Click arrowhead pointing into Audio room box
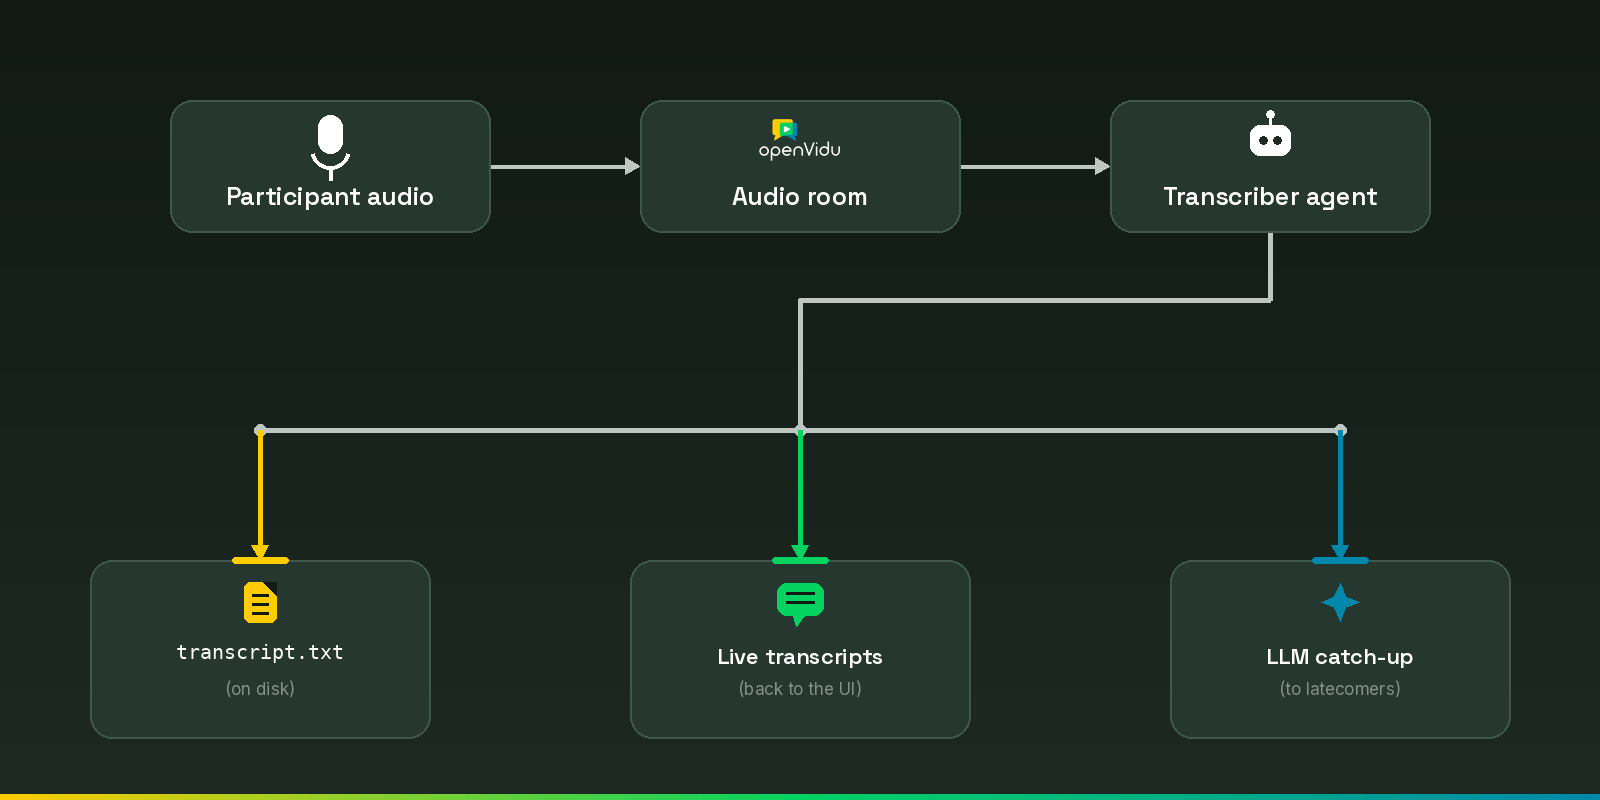 click(x=632, y=166)
